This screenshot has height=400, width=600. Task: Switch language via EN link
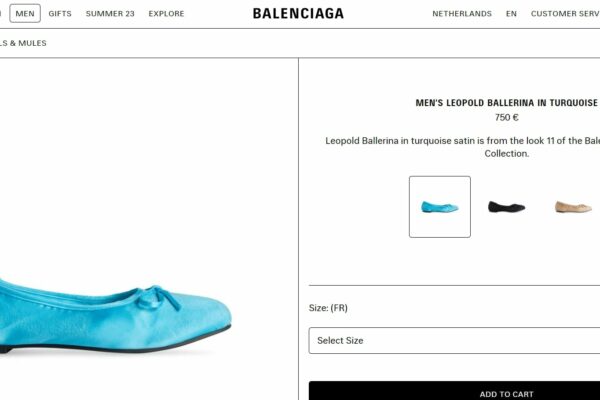tap(511, 13)
